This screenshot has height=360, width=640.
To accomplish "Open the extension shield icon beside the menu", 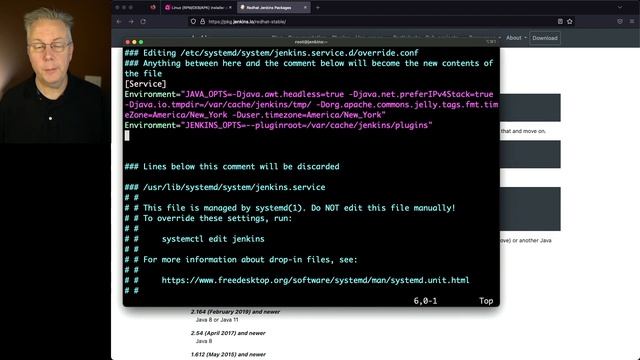I will tap(620, 21).
